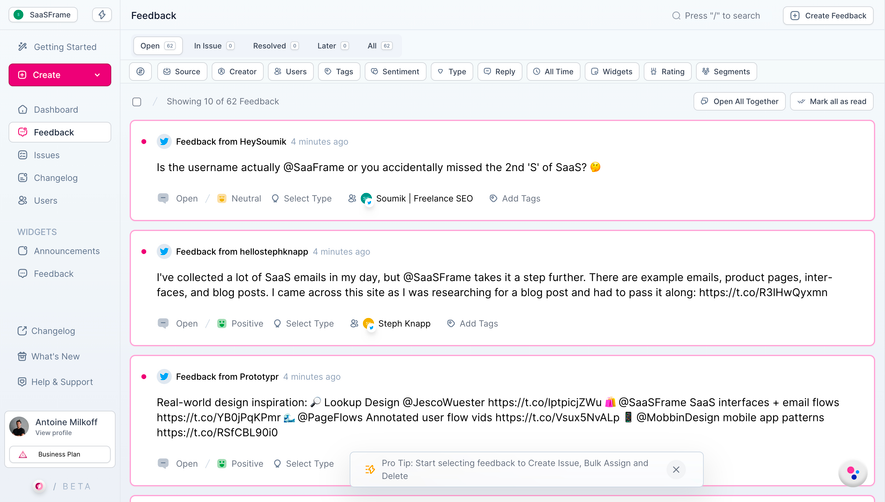Open Getting Started in sidebar
This screenshot has height=502, width=885.
[57, 47]
